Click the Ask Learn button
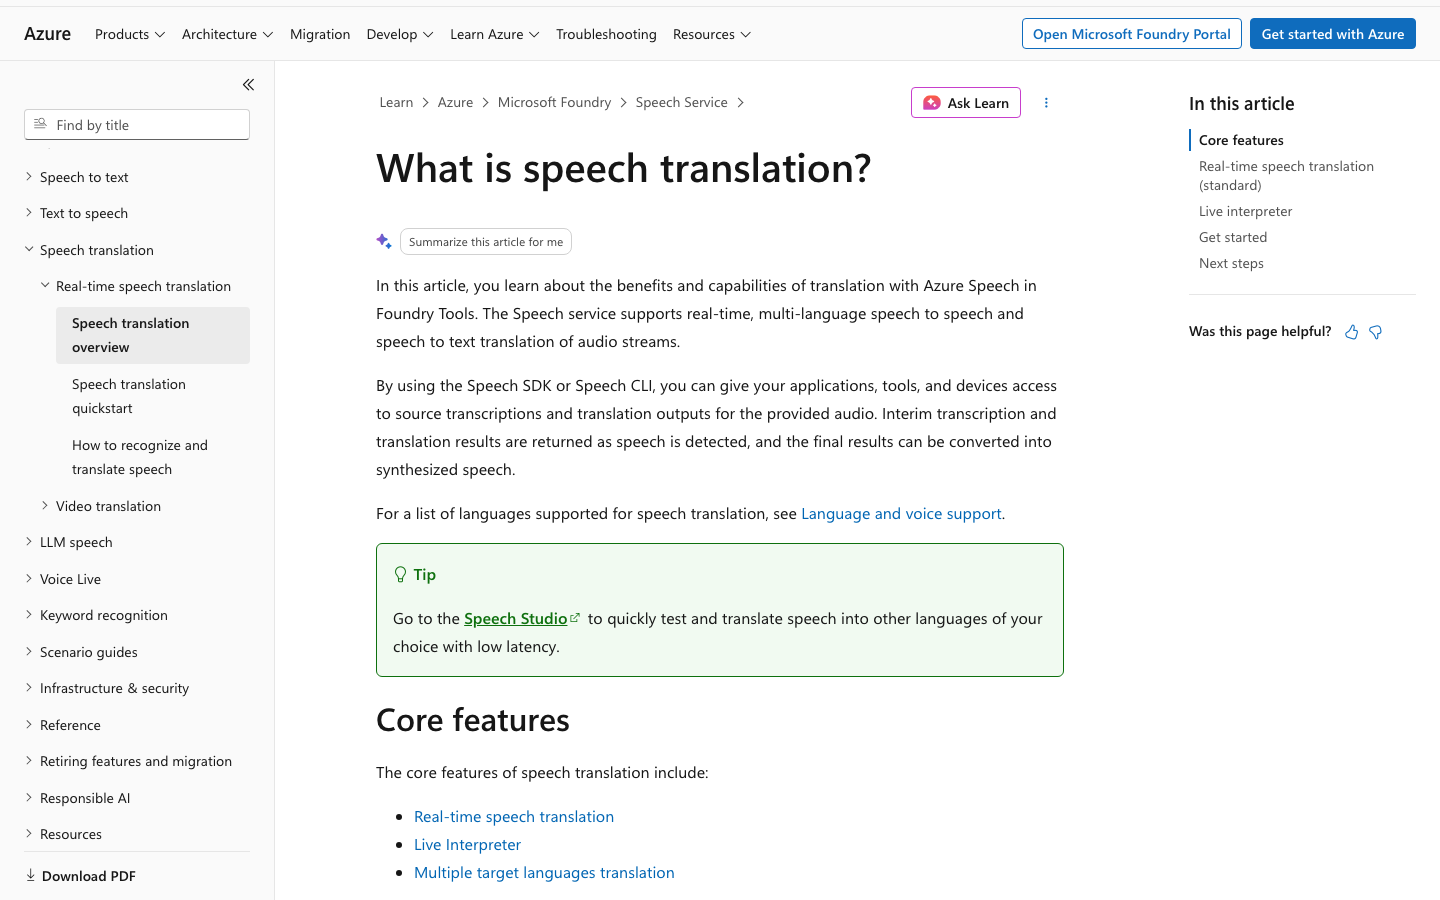This screenshot has width=1440, height=900. click(x=966, y=103)
